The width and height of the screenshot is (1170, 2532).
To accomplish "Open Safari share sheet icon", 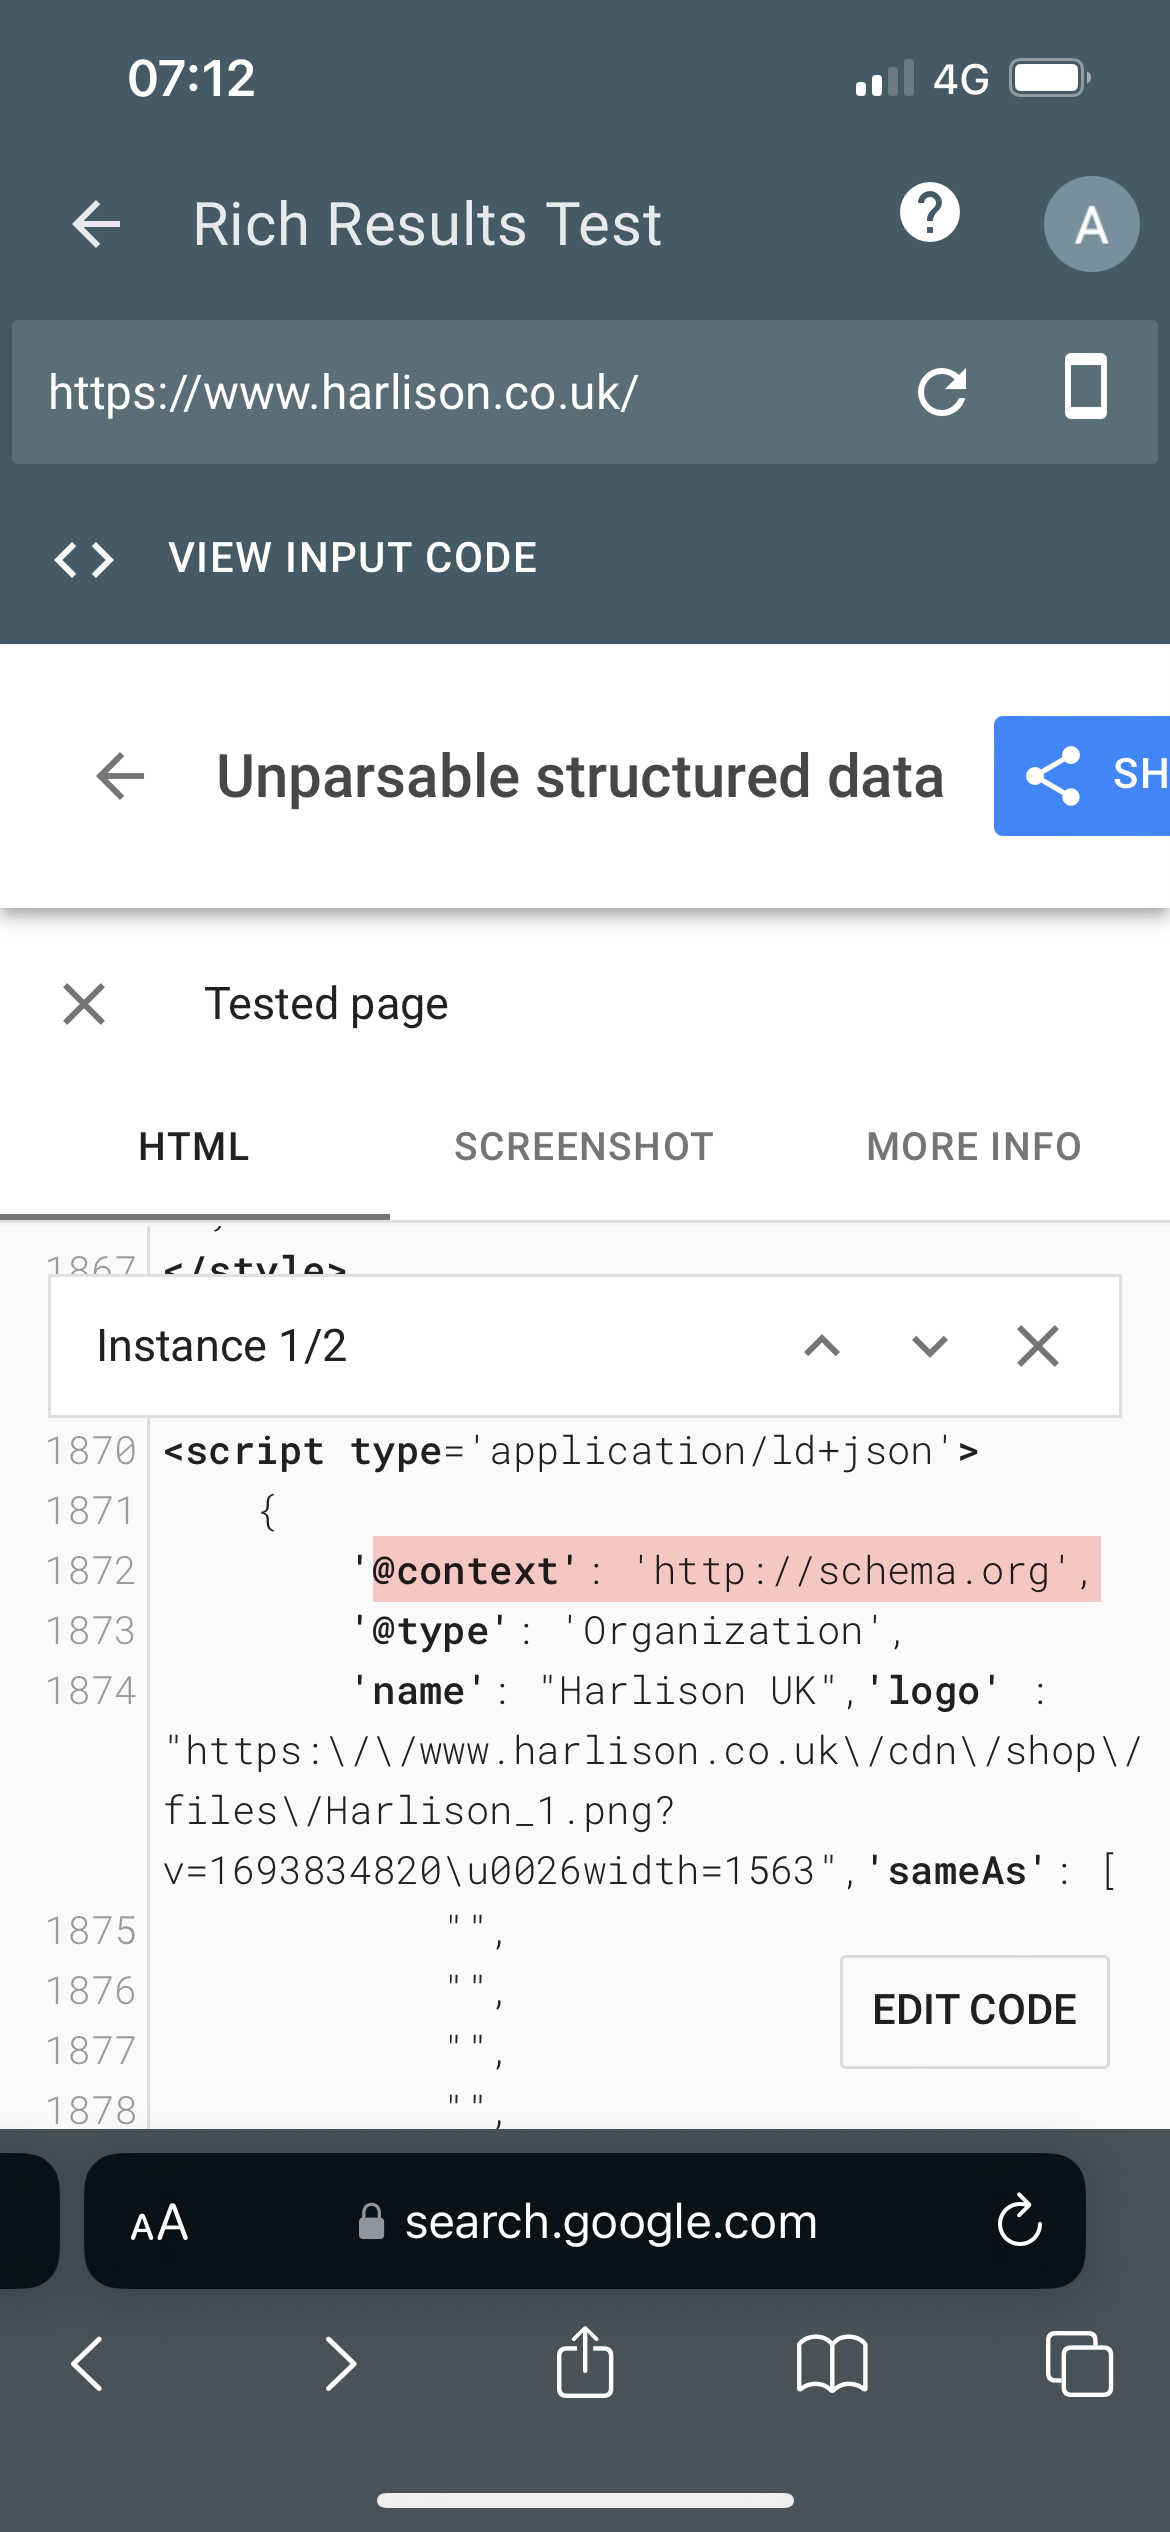I will click(x=585, y=2362).
